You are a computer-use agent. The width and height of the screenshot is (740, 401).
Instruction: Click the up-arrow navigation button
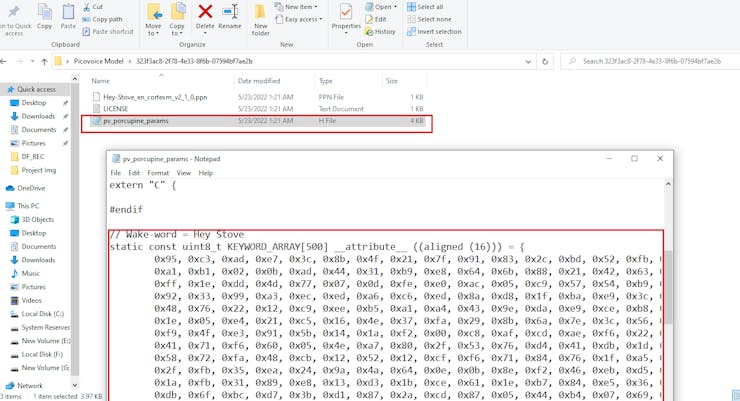pos(42,61)
